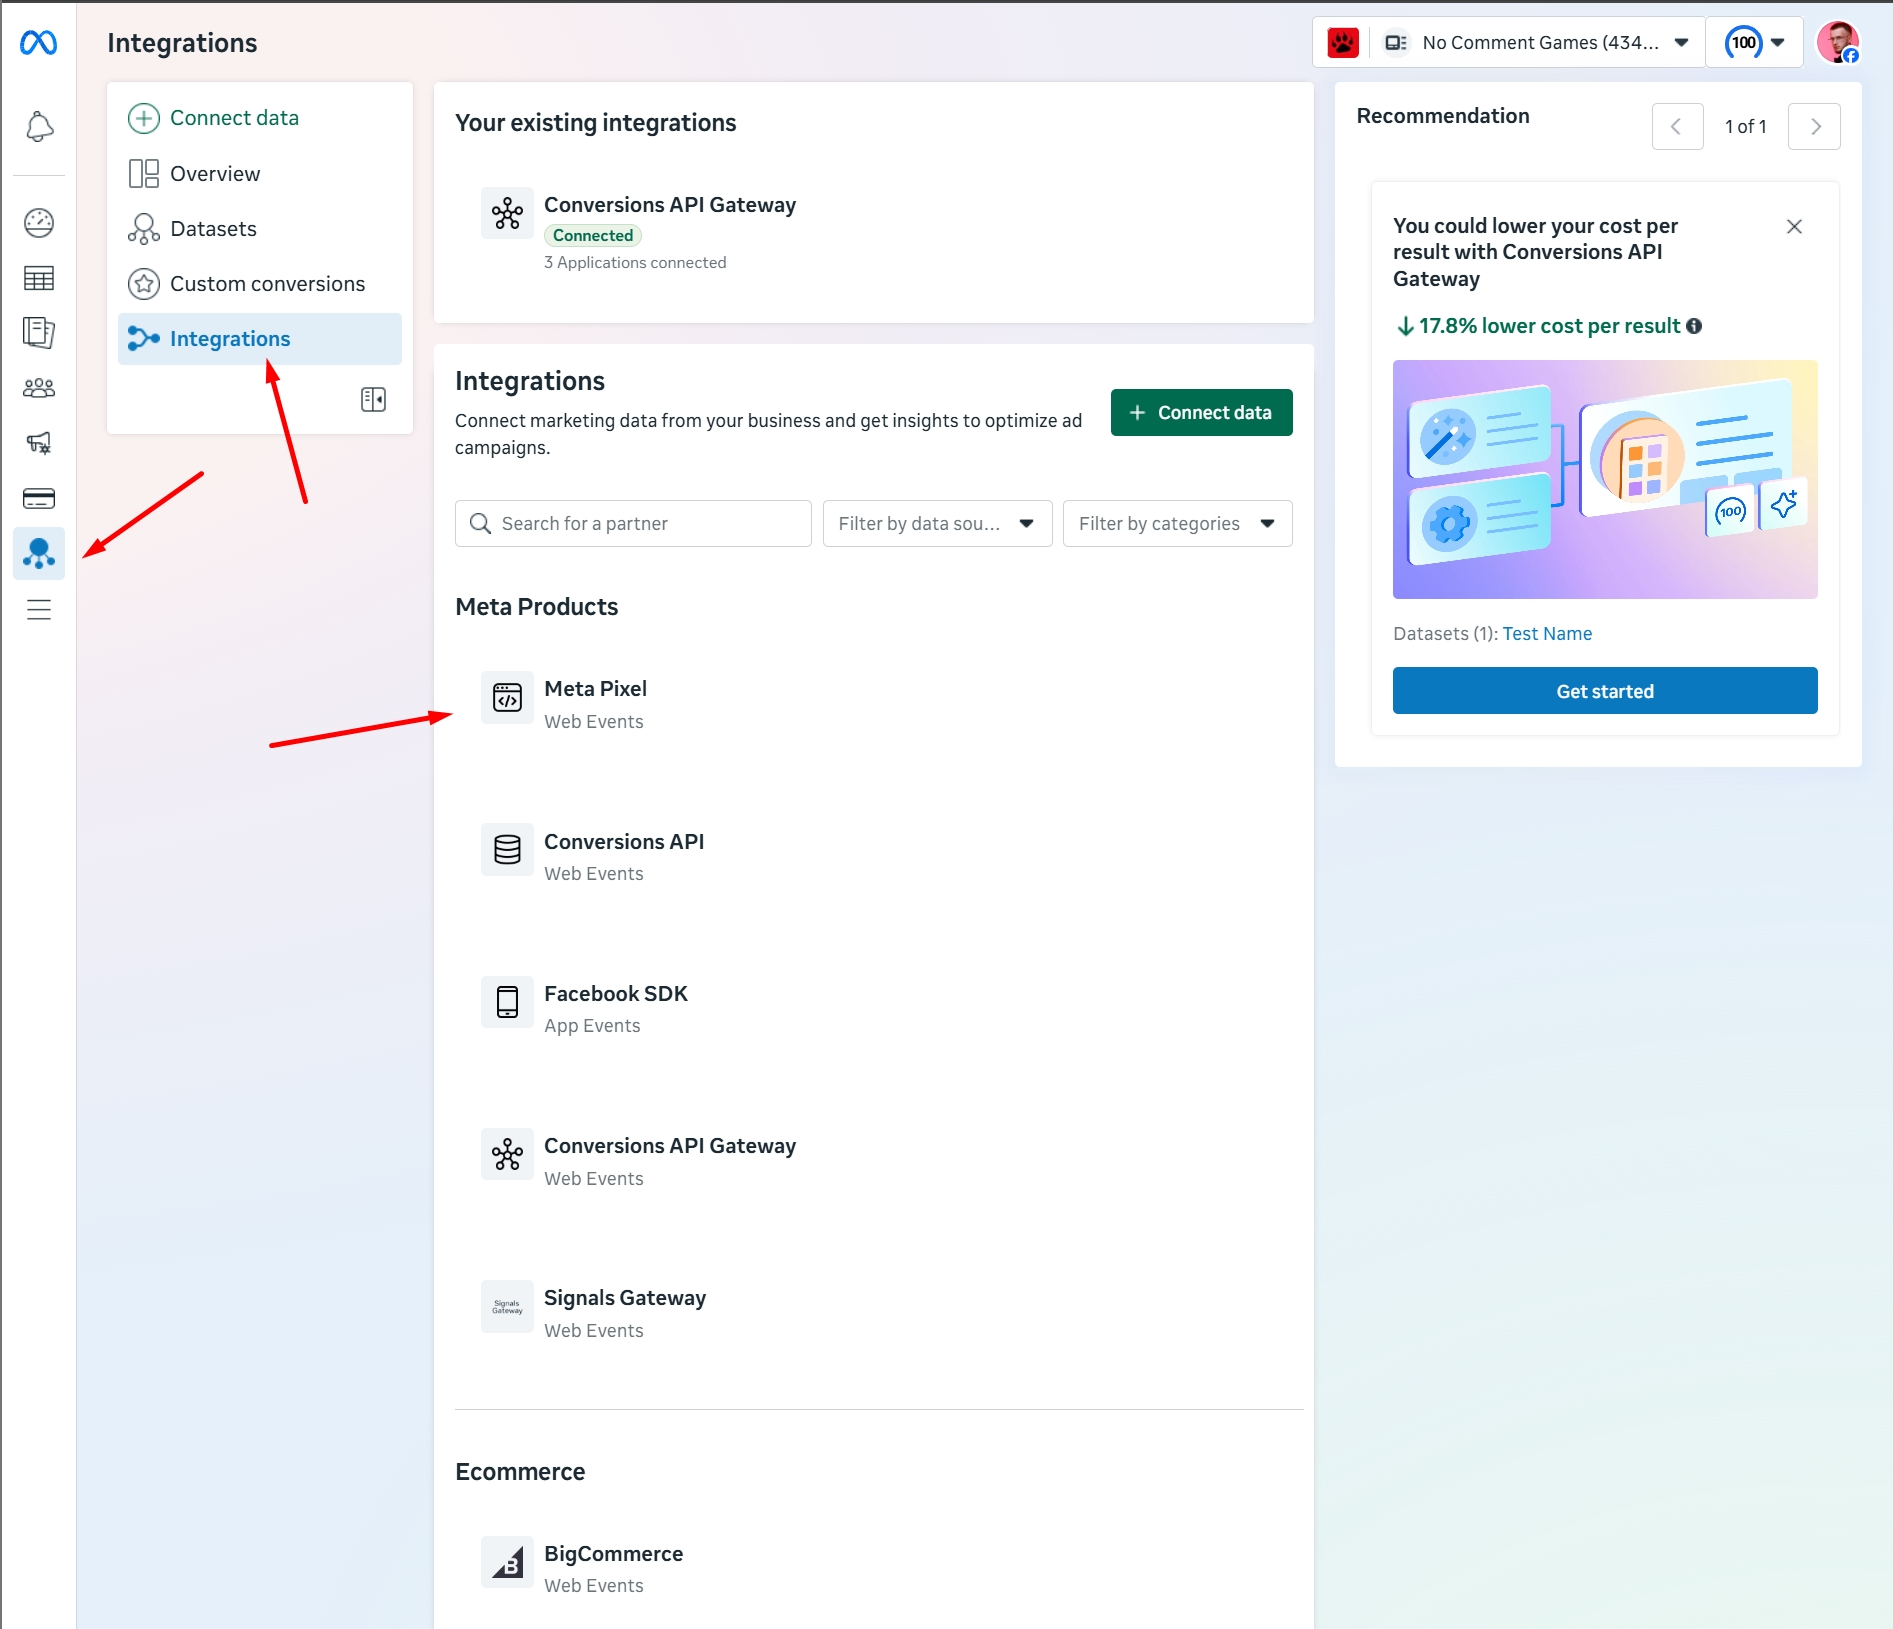Viewport: 1893px width, 1629px height.
Task: Click the red paw business icon
Action: [x=1342, y=42]
